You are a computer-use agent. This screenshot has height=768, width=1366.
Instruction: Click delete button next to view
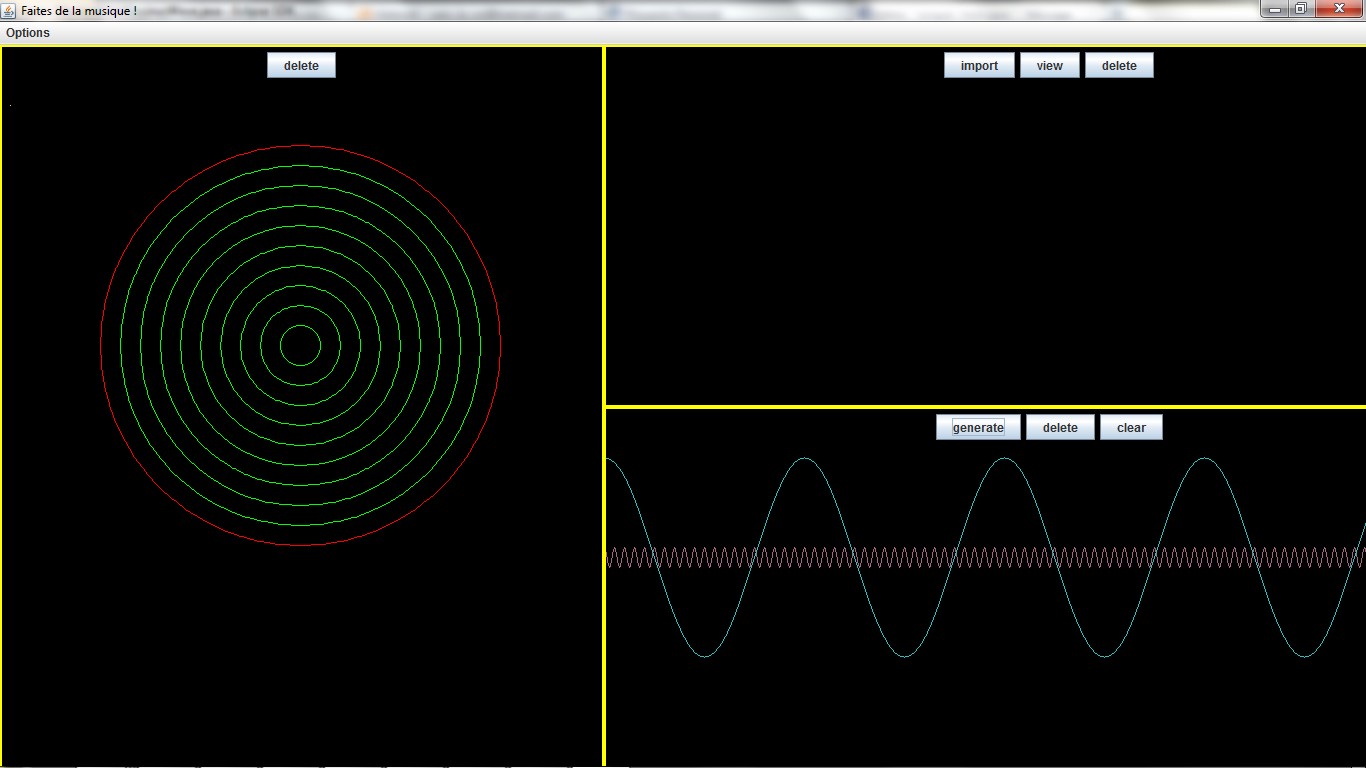pyautogui.click(x=1119, y=66)
